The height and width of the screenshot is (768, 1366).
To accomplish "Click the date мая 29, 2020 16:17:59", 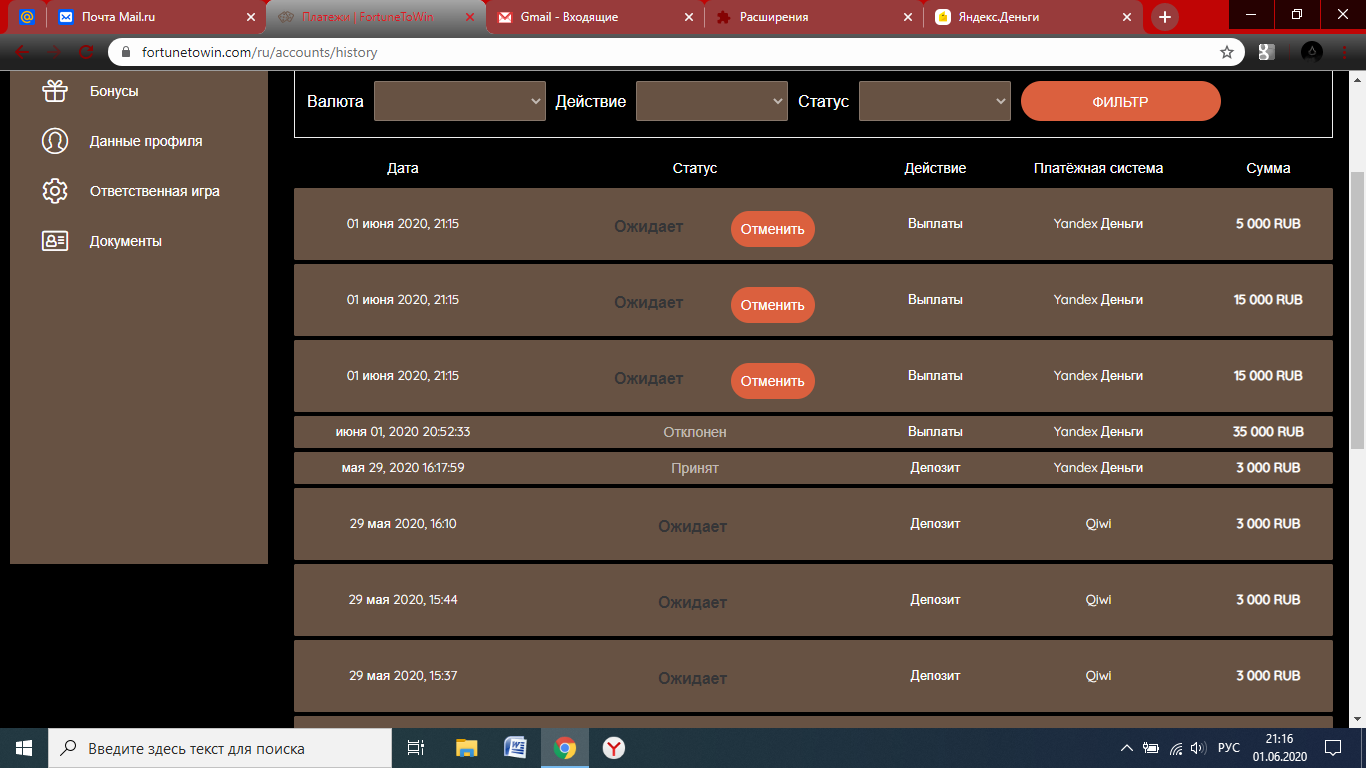I will (x=403, y=468).
